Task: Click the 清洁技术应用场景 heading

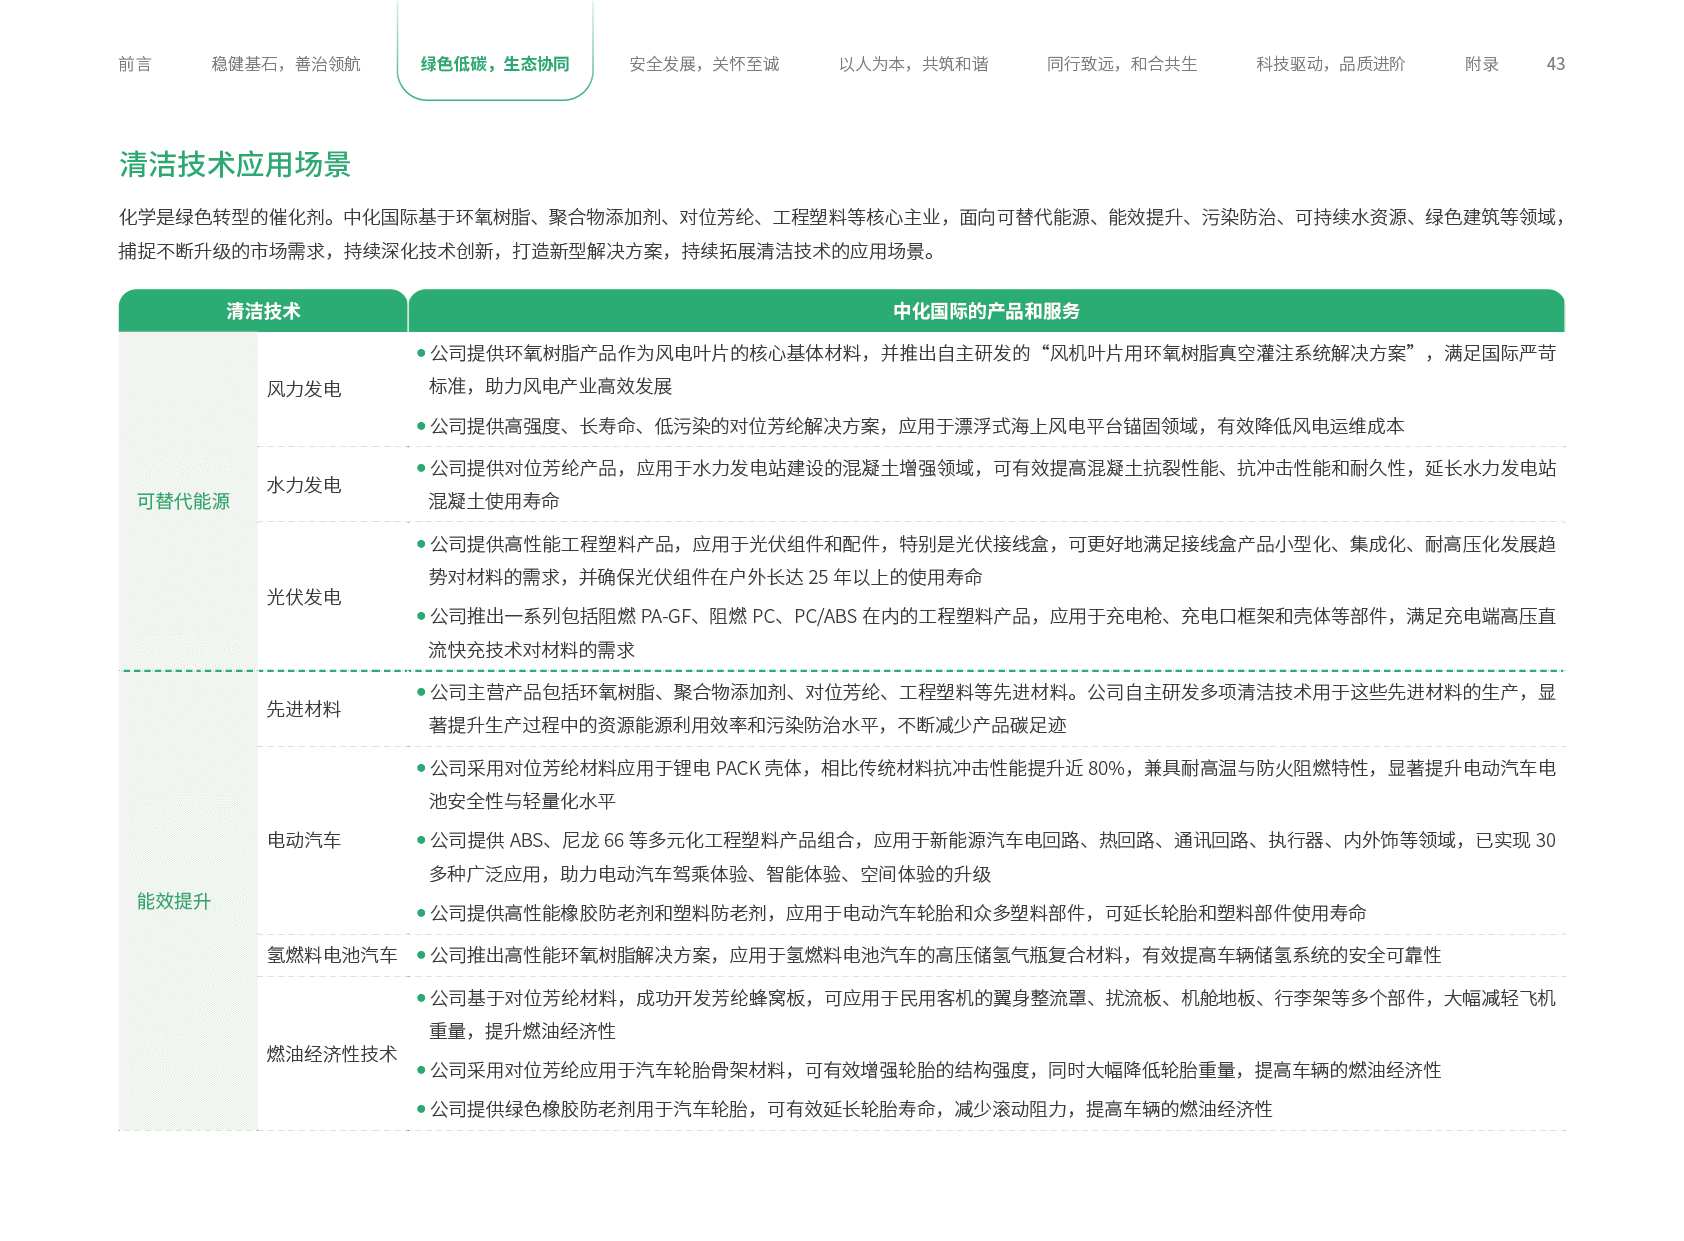Action: click(x=235, y=165)
